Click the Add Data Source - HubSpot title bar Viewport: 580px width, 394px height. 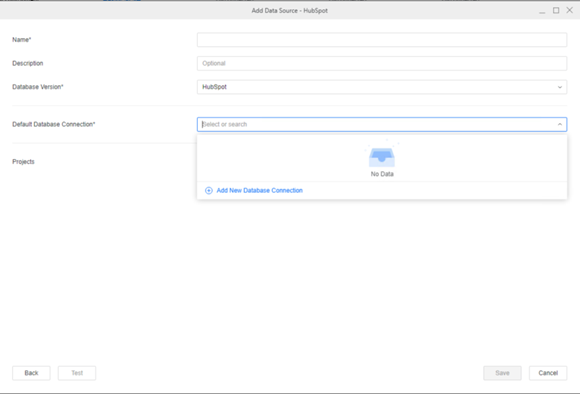(x=290, y=10)
